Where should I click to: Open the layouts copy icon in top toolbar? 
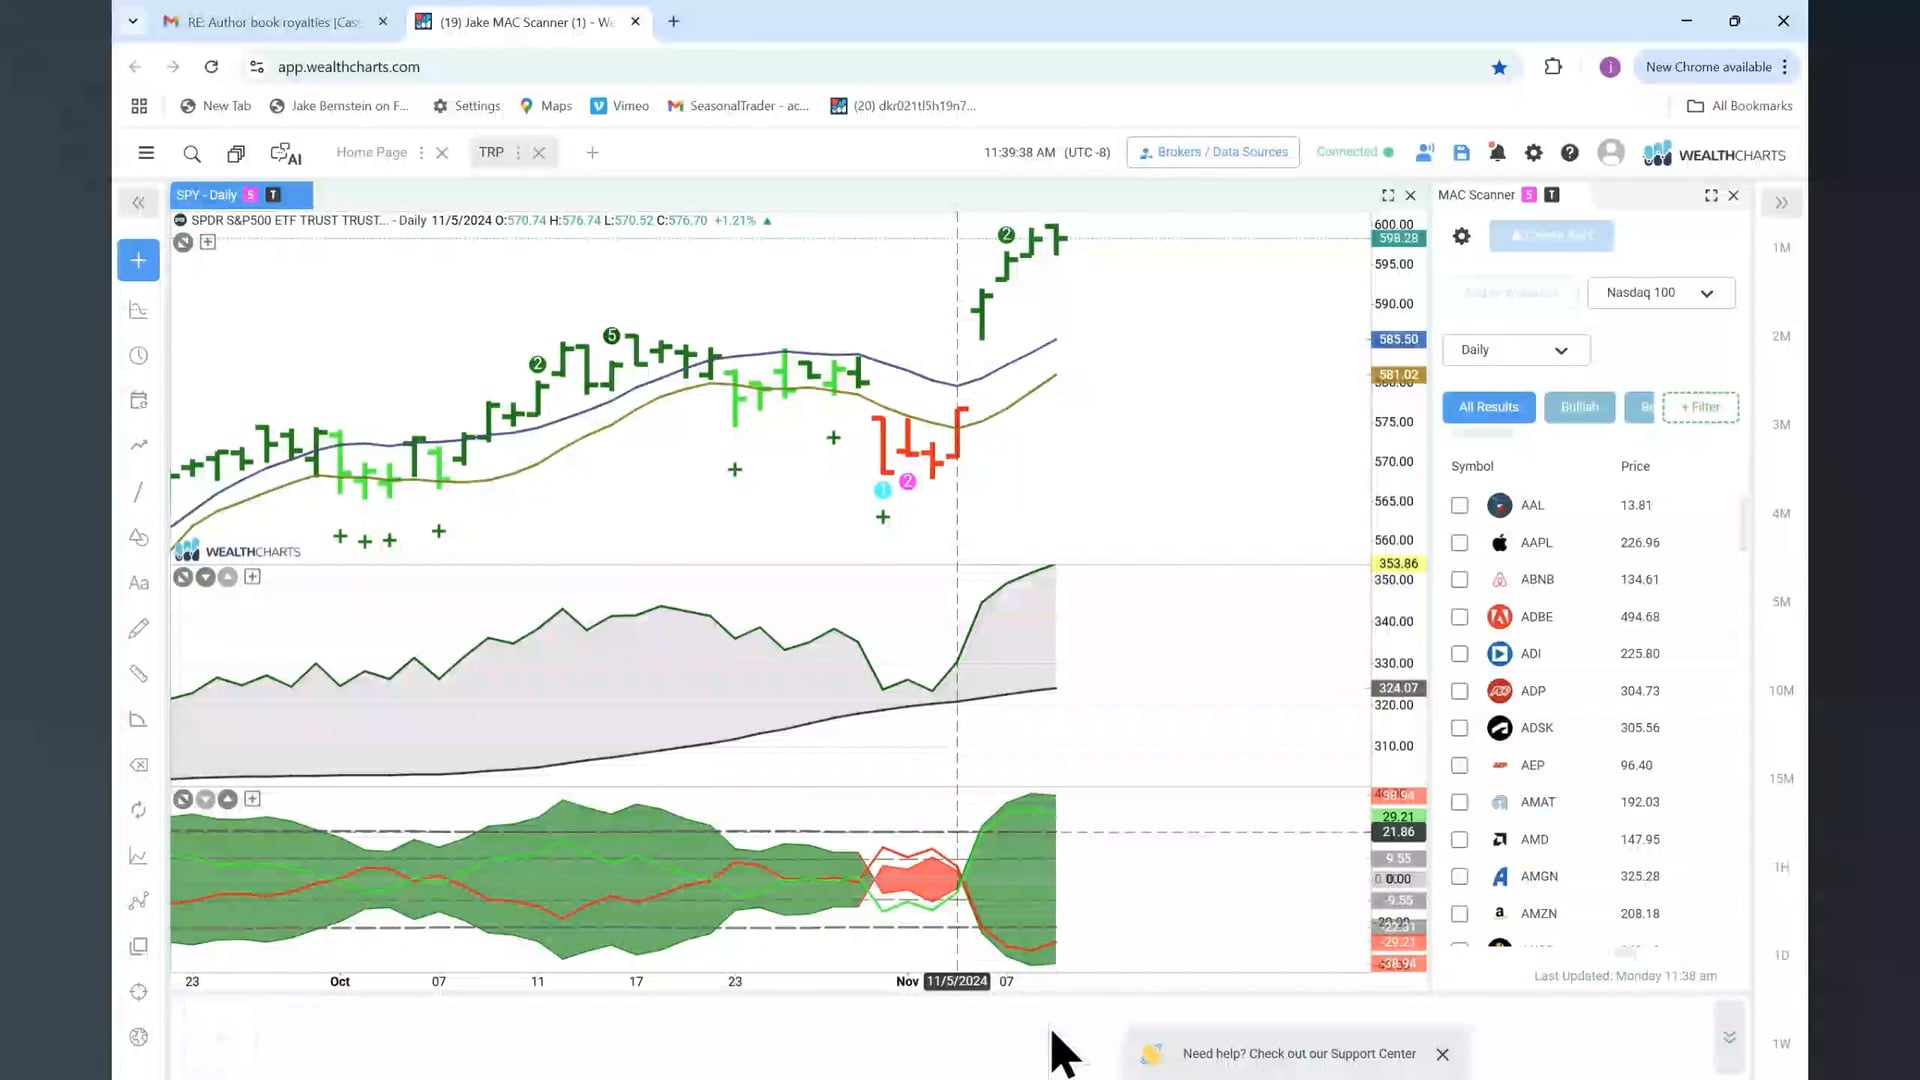tap(235, 153)
